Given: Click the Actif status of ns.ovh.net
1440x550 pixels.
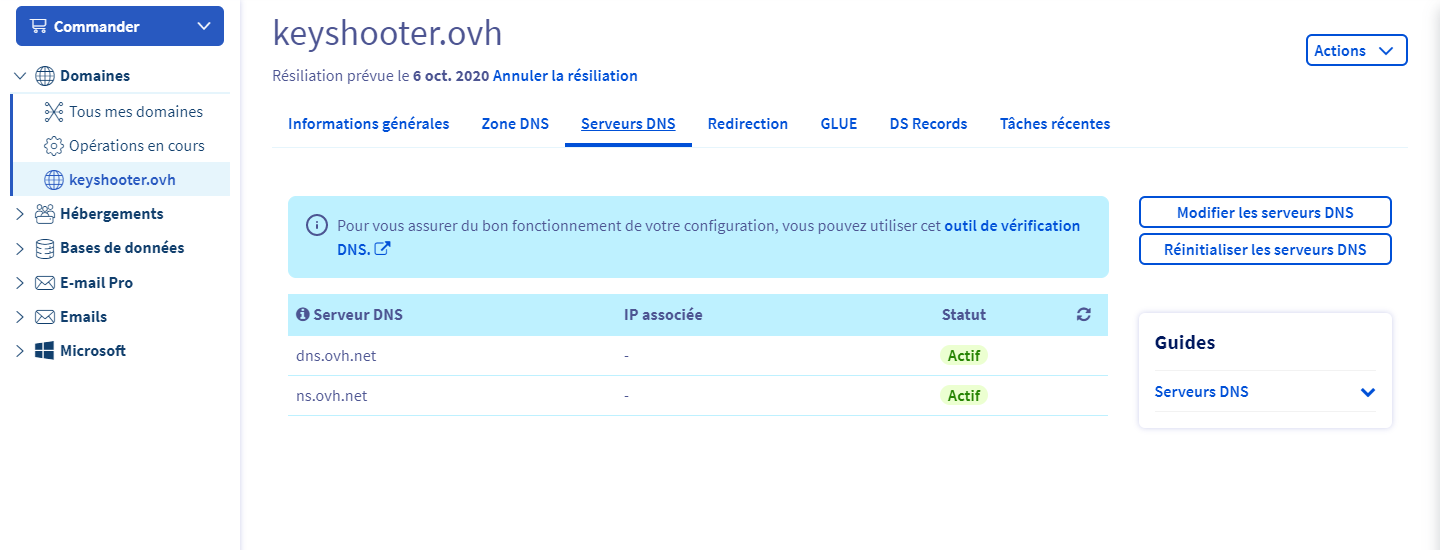Looking at the screenshot, I should (964, 396).
